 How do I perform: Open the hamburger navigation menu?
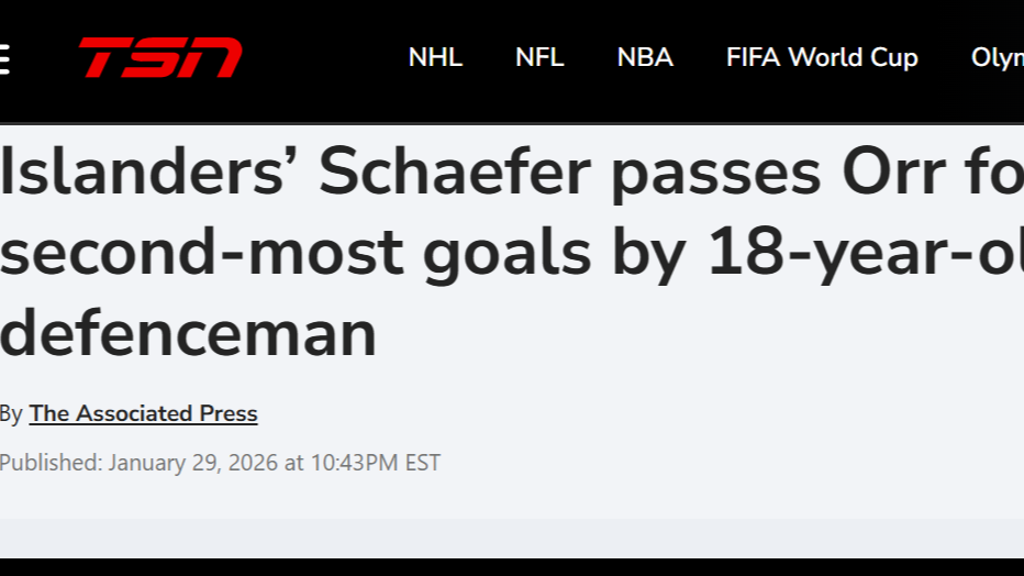pyautogui.click(x=4, y=58)
